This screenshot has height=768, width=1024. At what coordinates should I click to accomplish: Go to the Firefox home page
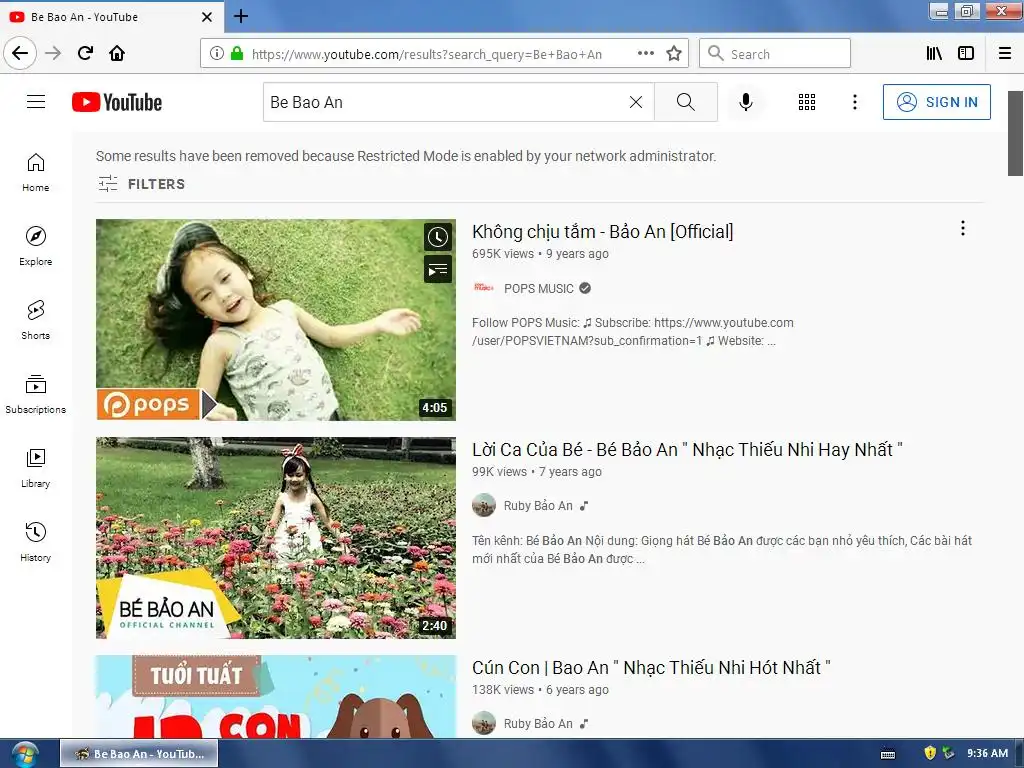point(117,53)
